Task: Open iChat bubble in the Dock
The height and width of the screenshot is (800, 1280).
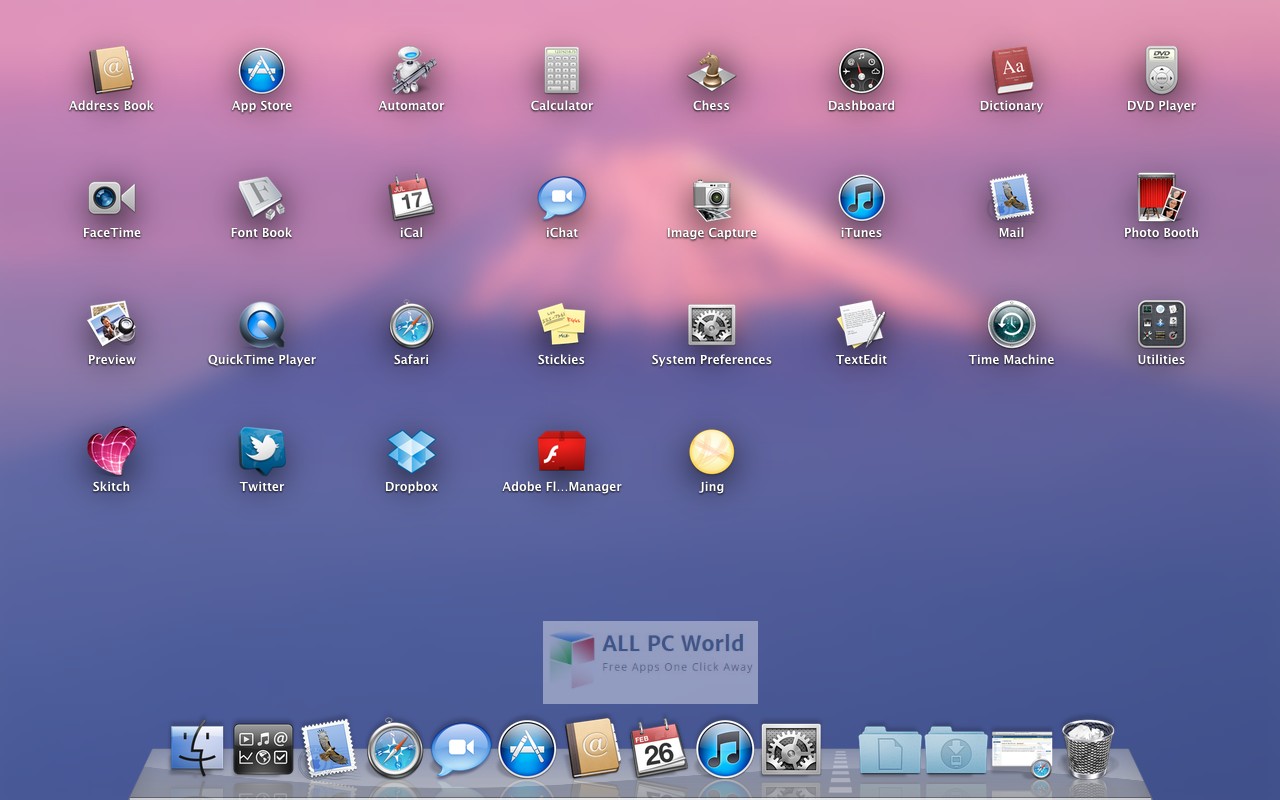Action: pyautogui.click(x=461, y=749)
